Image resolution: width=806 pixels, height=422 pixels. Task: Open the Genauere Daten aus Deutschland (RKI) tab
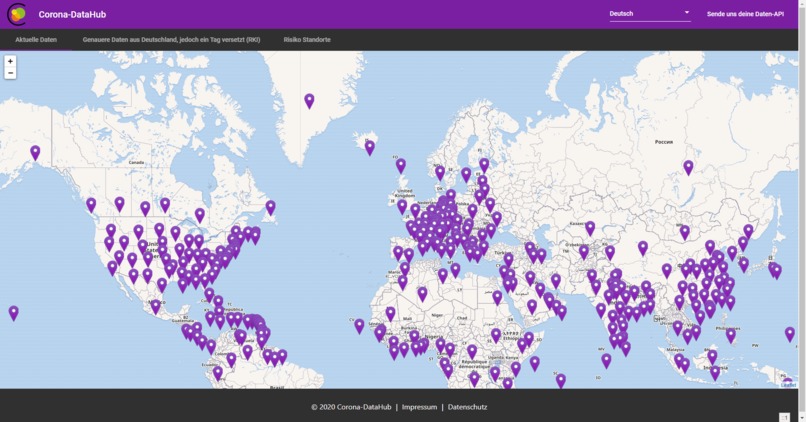171,40
